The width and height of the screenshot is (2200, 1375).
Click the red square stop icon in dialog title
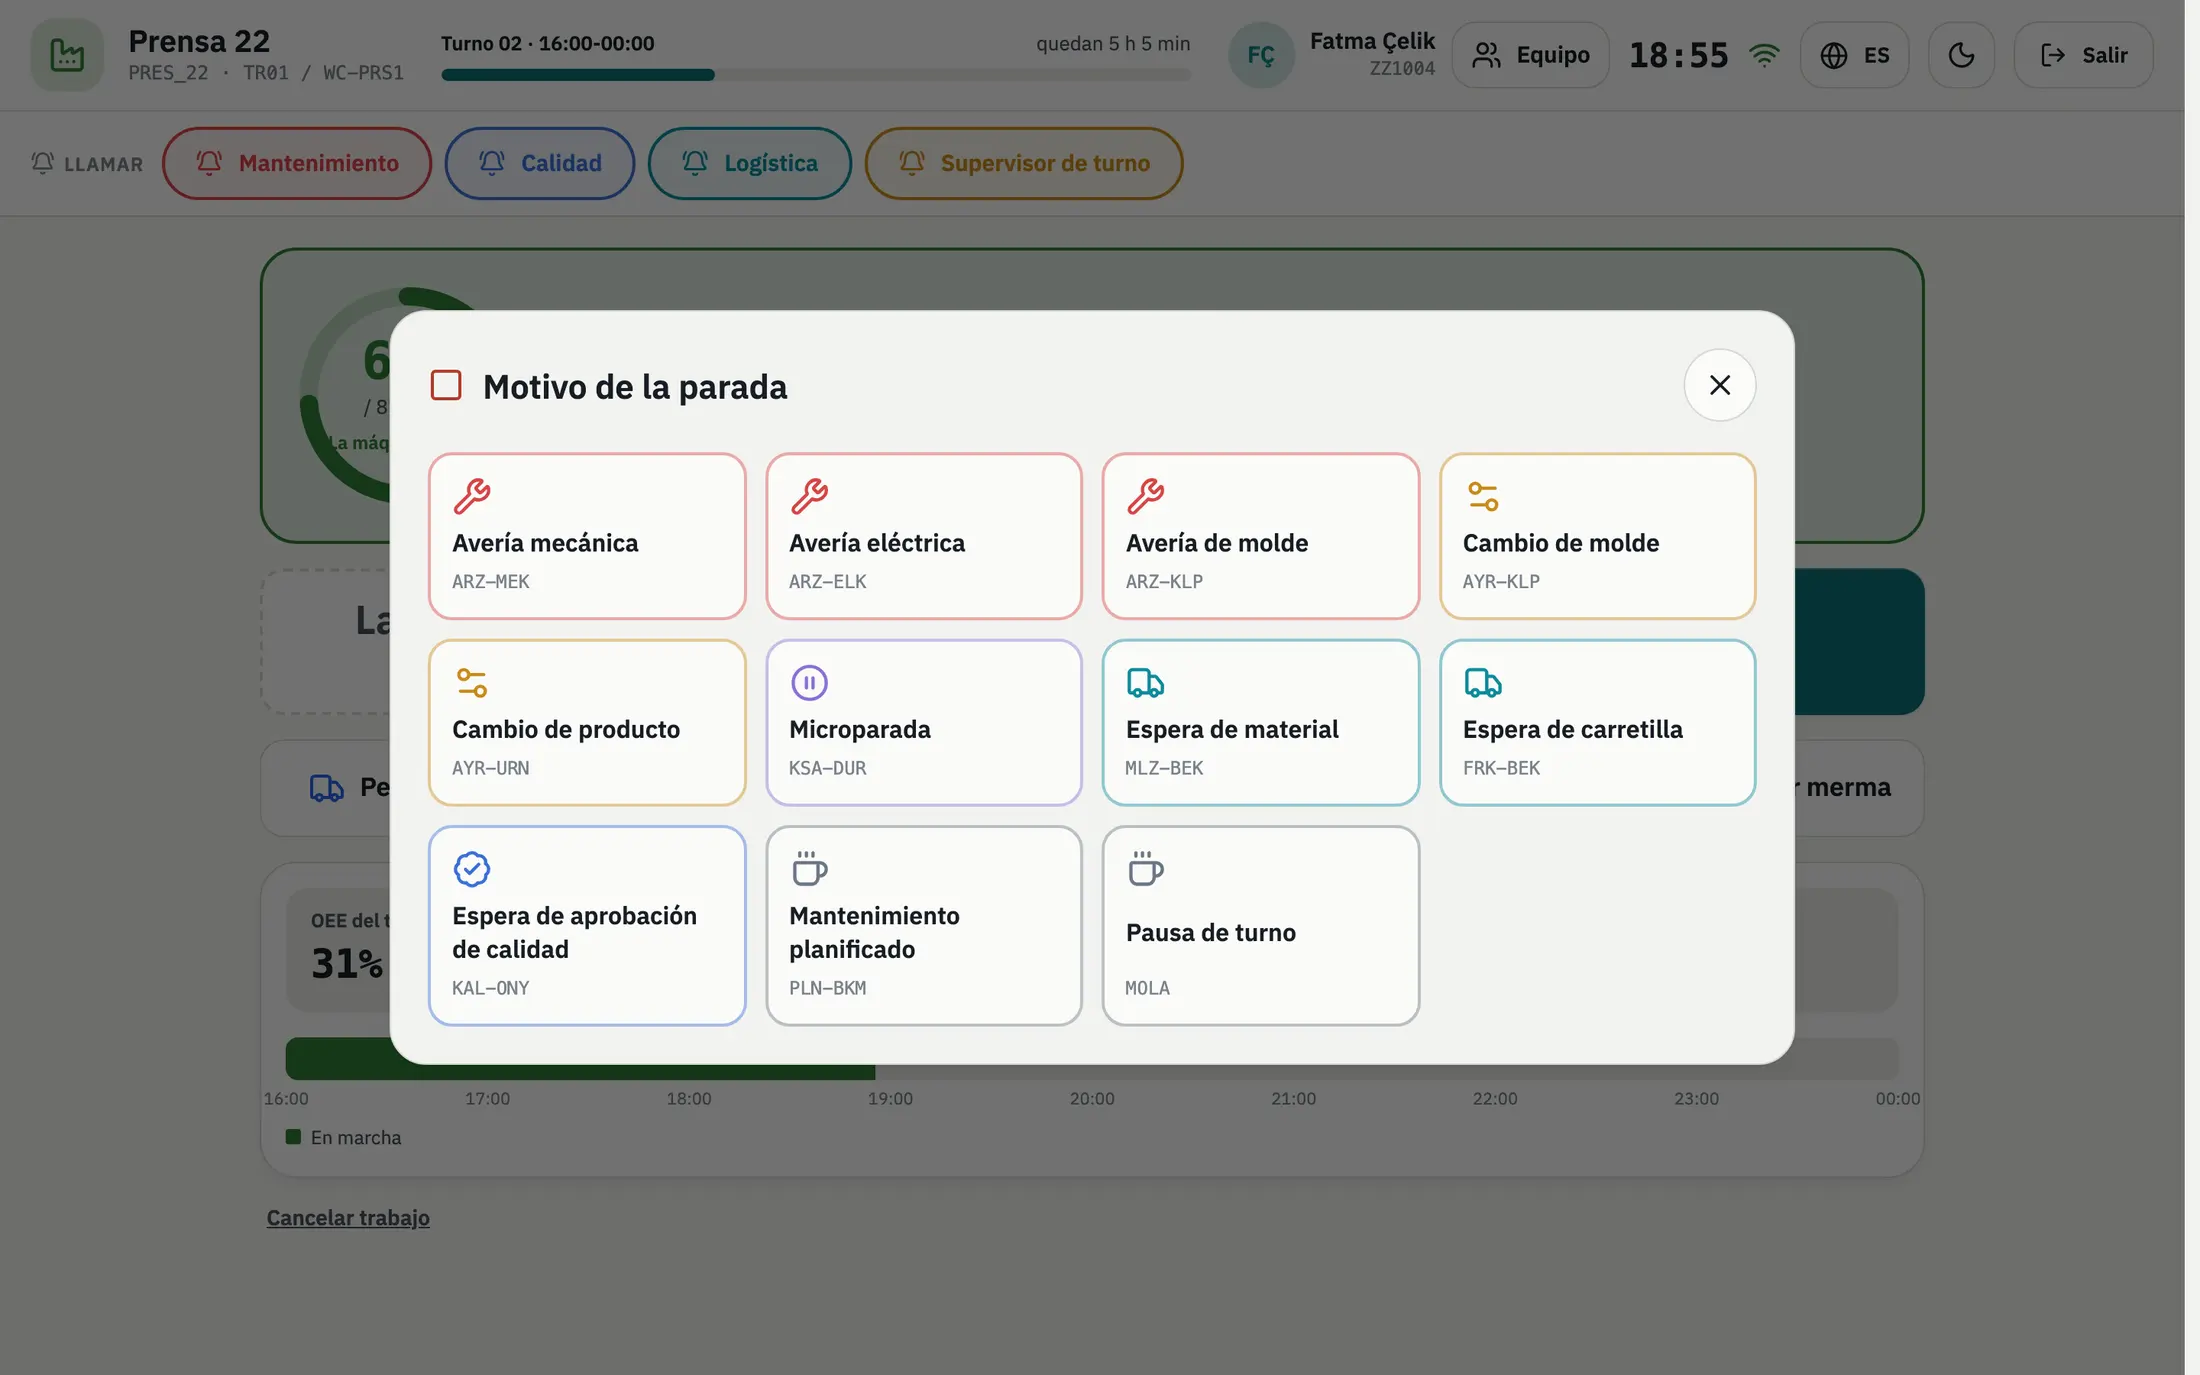coord(446,385)
